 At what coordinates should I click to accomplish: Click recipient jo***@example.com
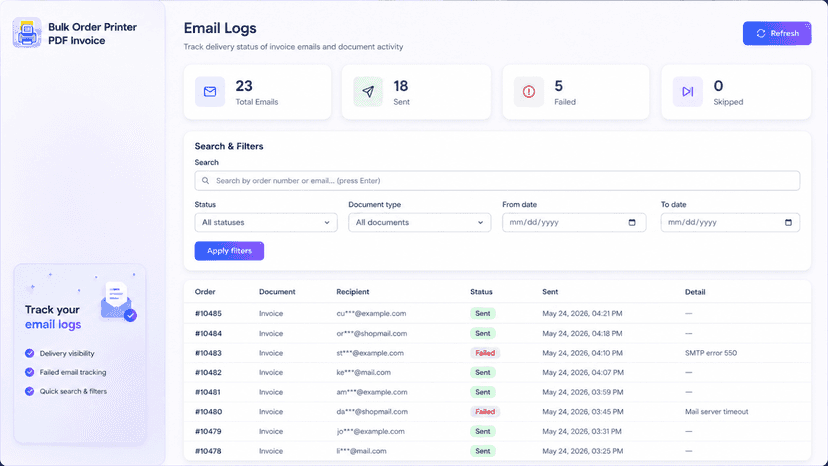click(x=370, y=431)
